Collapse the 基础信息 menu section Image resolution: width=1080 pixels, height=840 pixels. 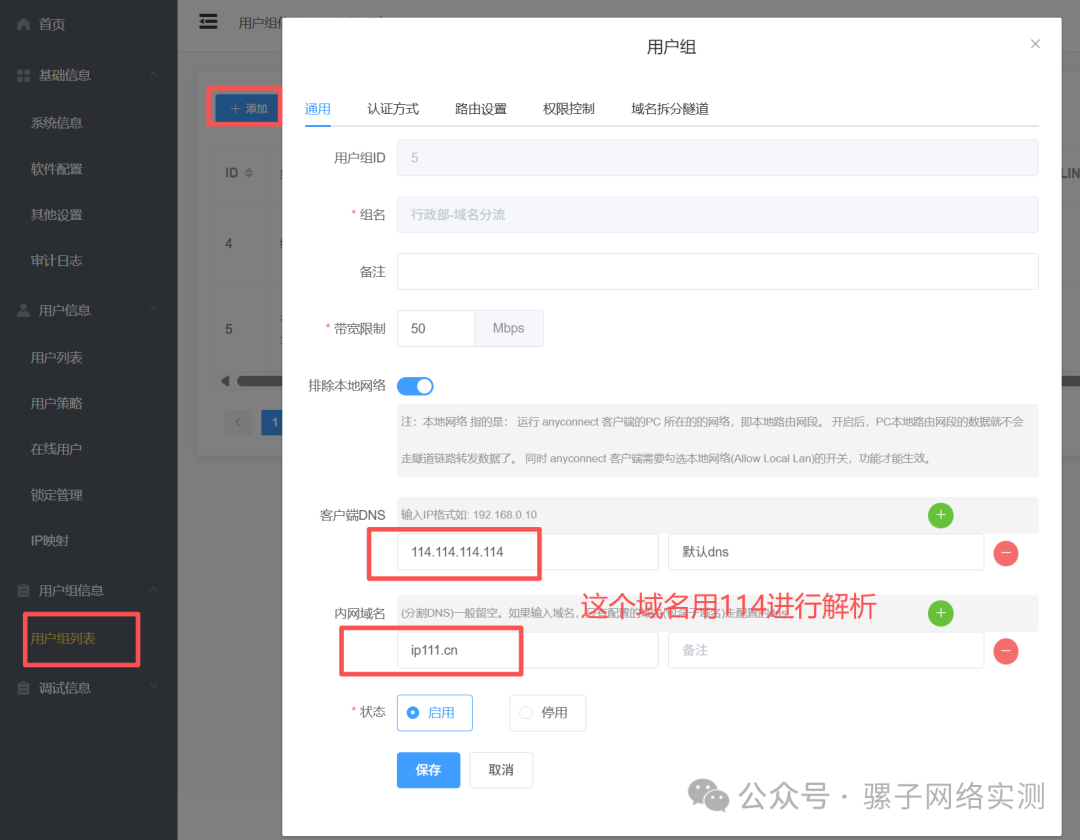pos(155,75)
